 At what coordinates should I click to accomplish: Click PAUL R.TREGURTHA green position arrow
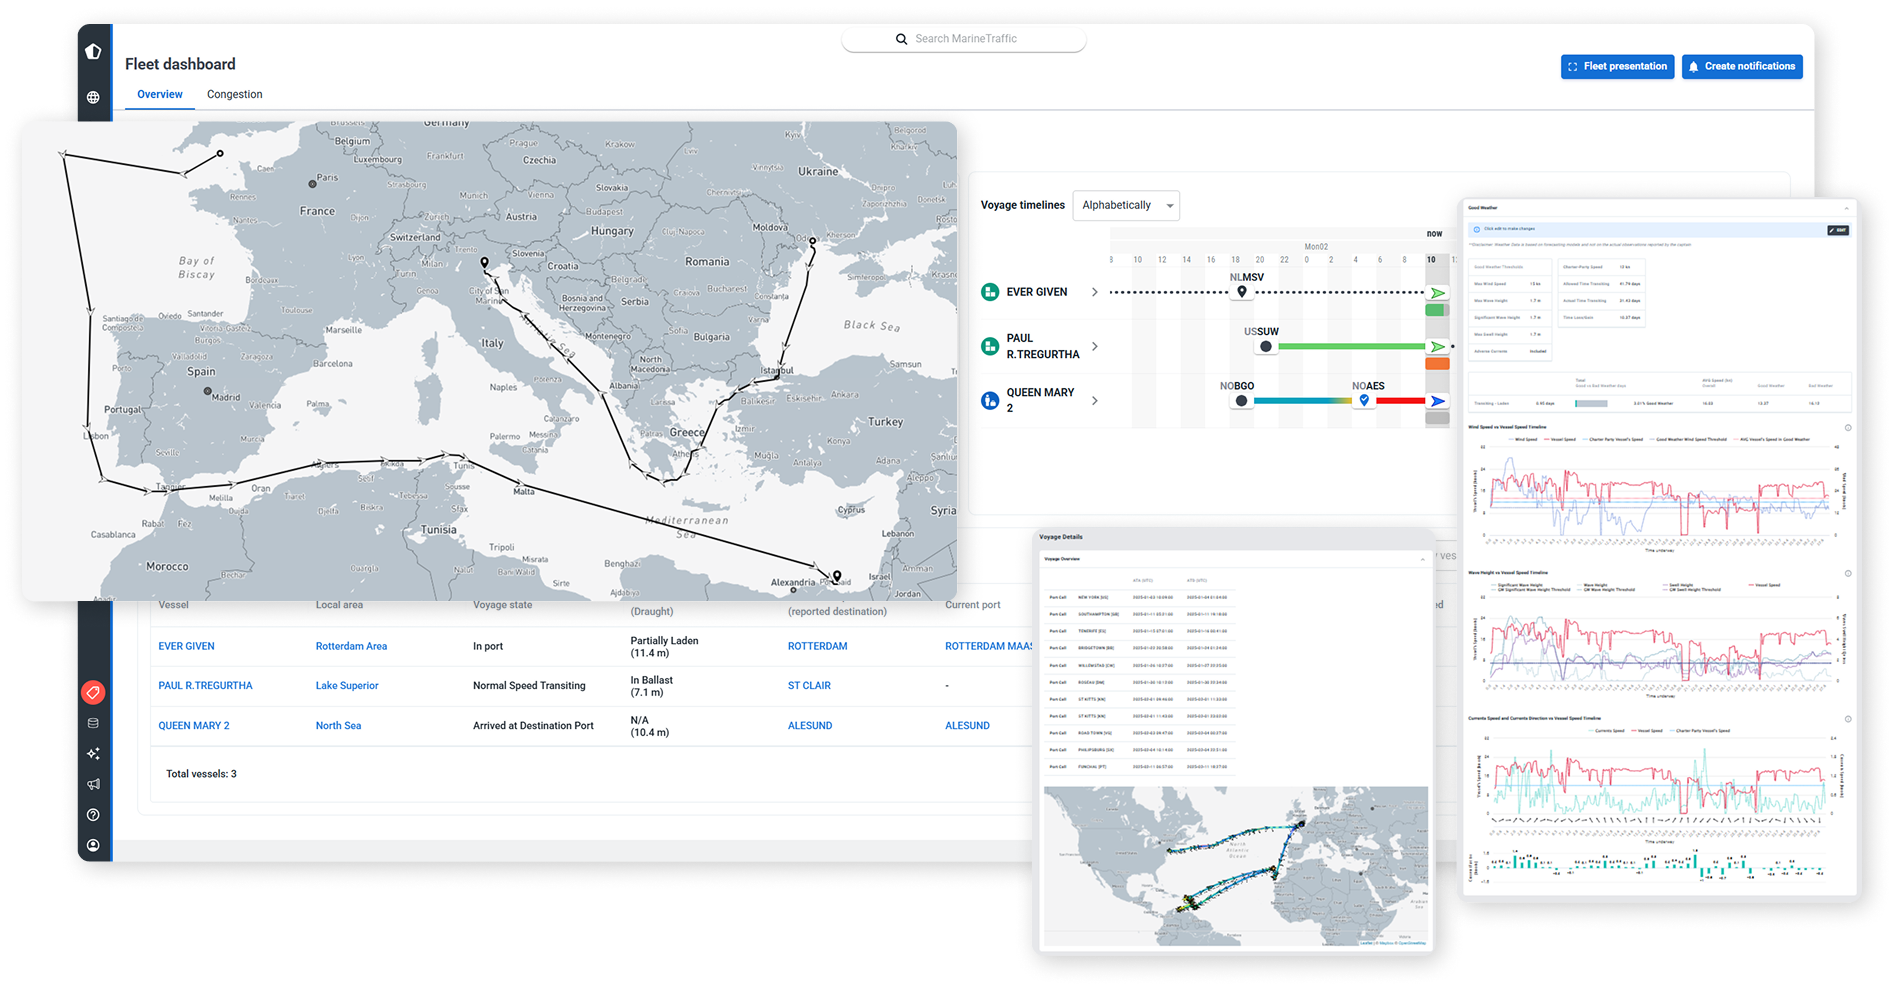(1437, 347)
